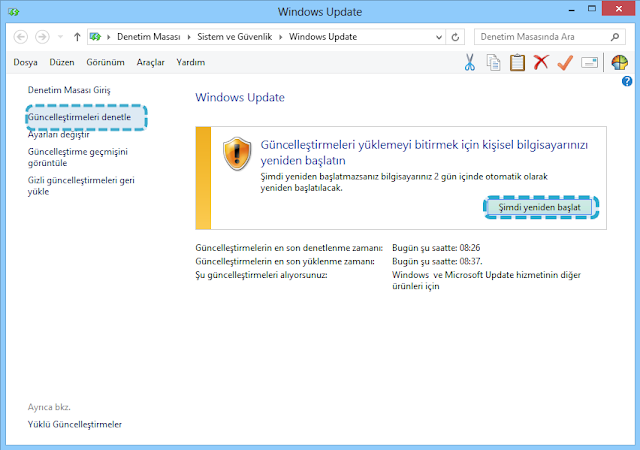Go forward with the right arrow button

[x=42, y=37]
